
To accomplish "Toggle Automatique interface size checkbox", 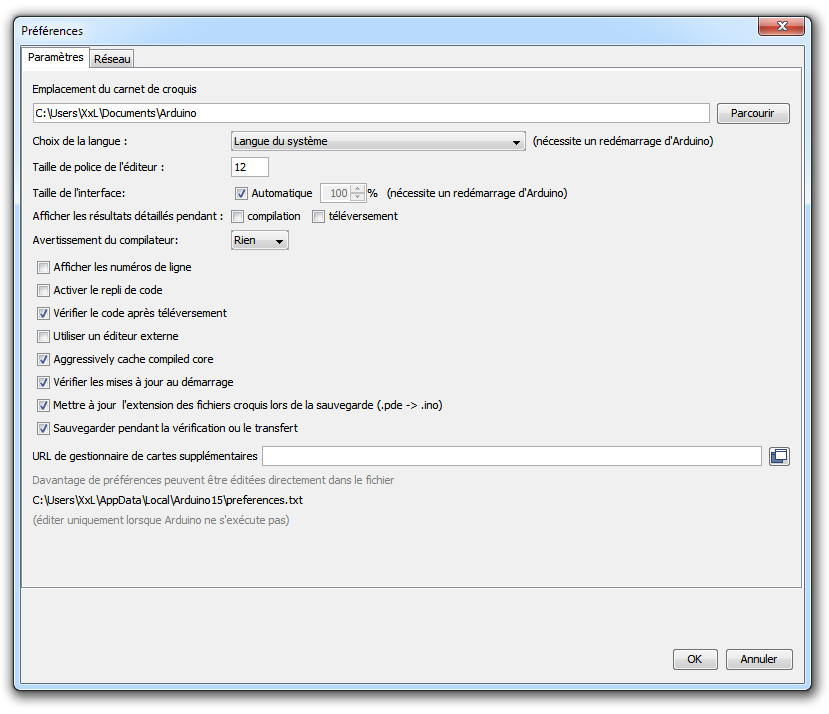I will 241,194.
